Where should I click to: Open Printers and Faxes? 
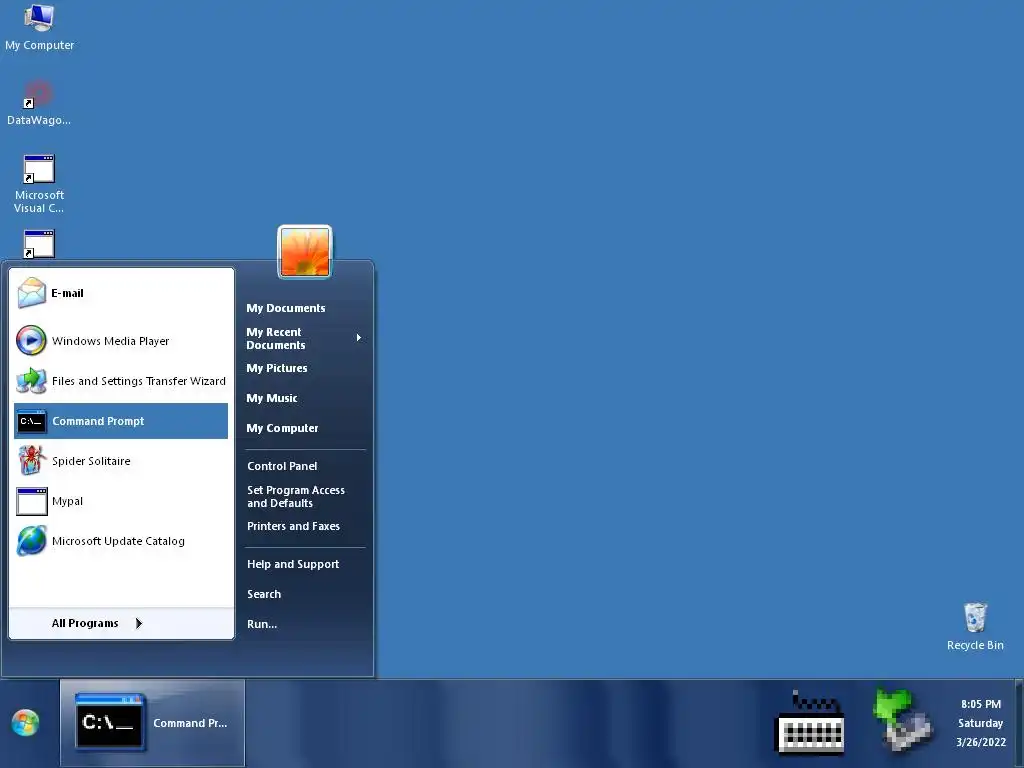click(293, 526)
